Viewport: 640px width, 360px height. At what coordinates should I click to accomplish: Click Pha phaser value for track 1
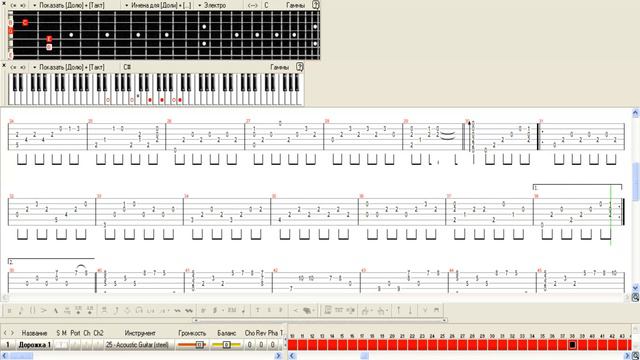[x=273, y=345]
